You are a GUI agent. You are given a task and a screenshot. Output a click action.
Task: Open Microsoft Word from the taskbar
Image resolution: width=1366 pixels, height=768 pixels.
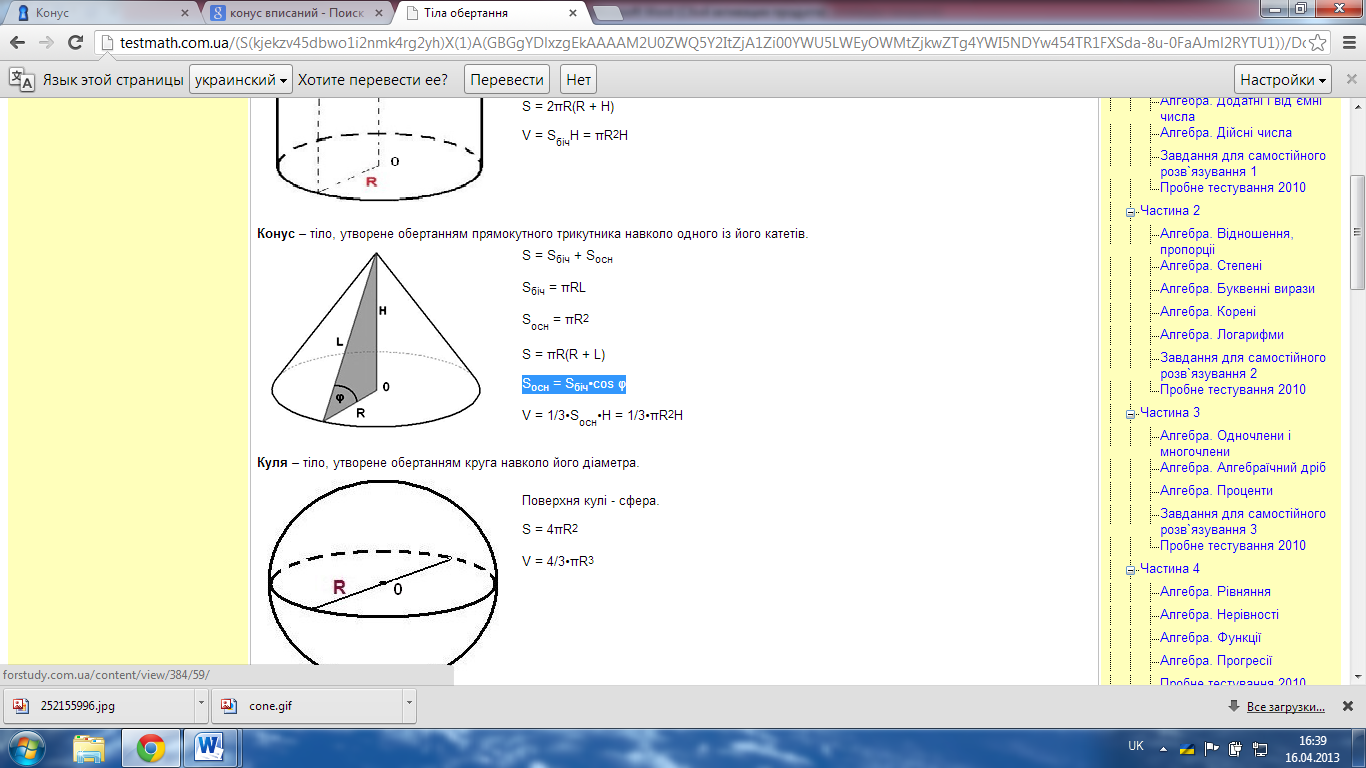[x=211, y=748]
